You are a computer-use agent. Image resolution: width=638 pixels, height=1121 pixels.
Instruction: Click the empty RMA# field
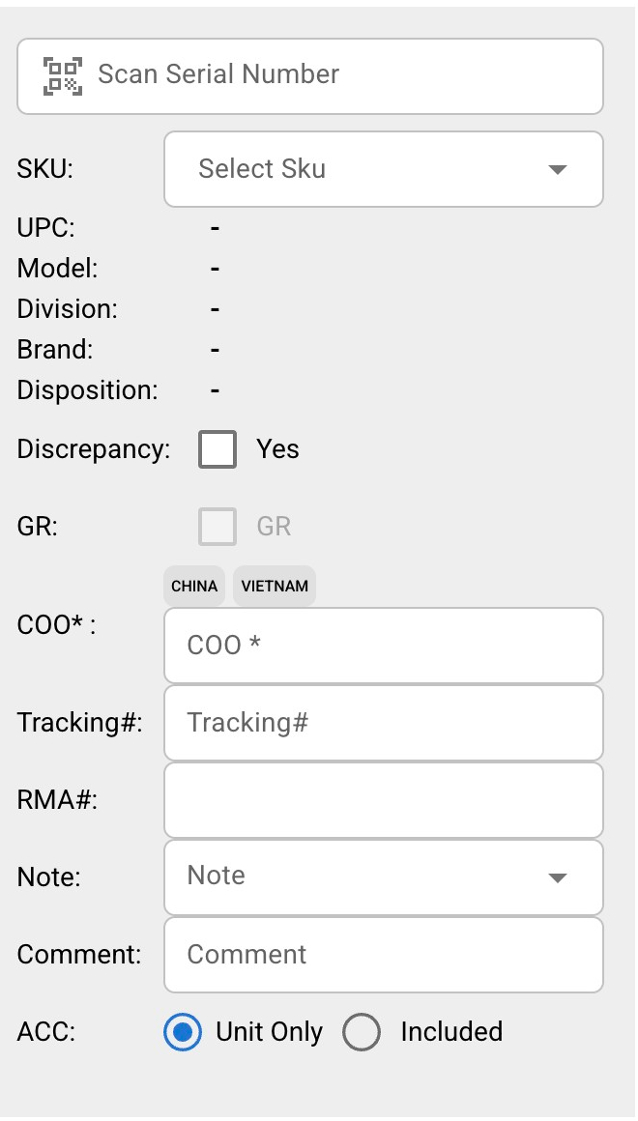tap(383, 800)
